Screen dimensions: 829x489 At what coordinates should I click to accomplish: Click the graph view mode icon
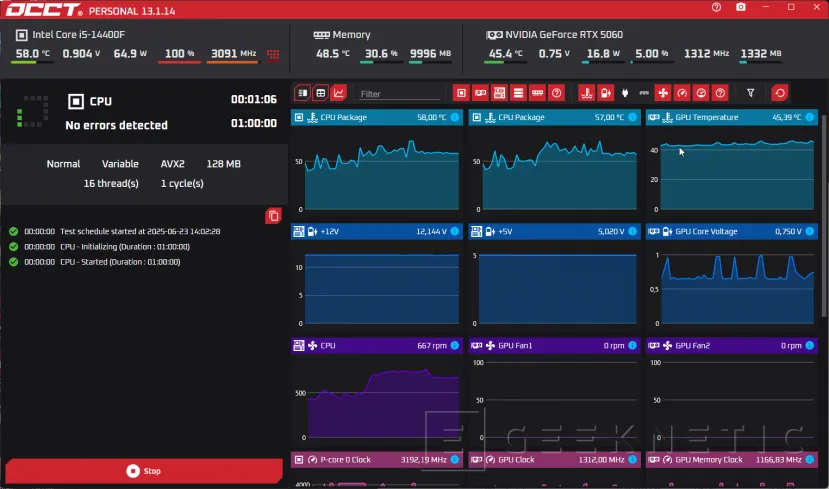point(339,93)
